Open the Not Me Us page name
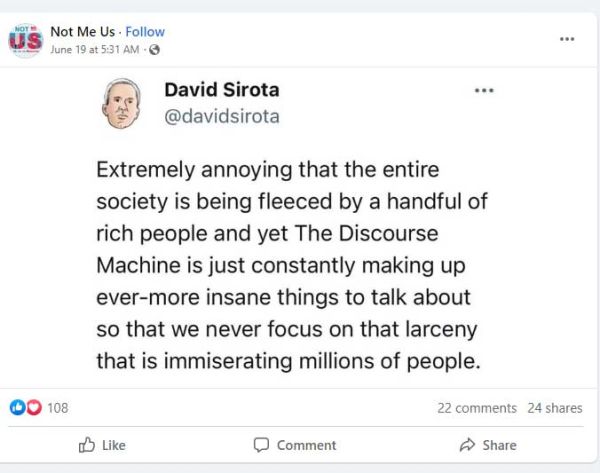Viewport: 600px width, 473px height. point(83,32)
